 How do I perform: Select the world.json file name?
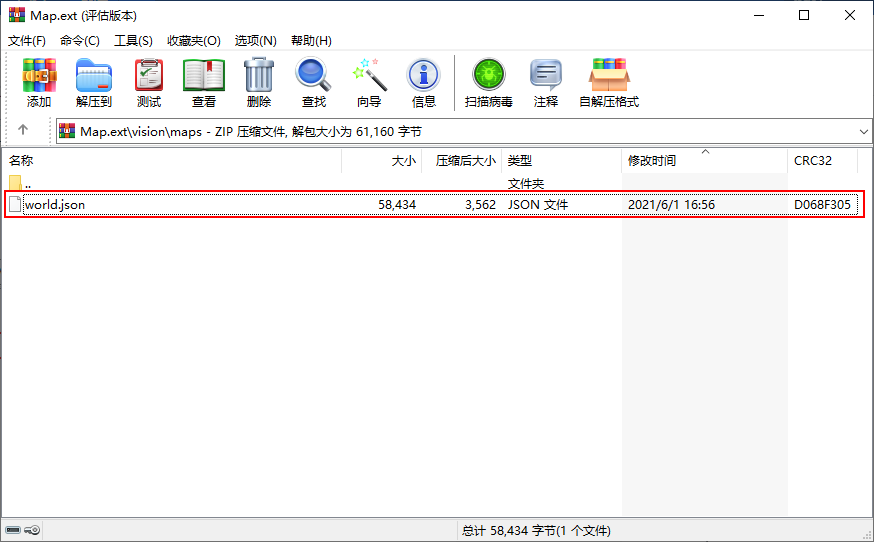click(x=55, y=205)
